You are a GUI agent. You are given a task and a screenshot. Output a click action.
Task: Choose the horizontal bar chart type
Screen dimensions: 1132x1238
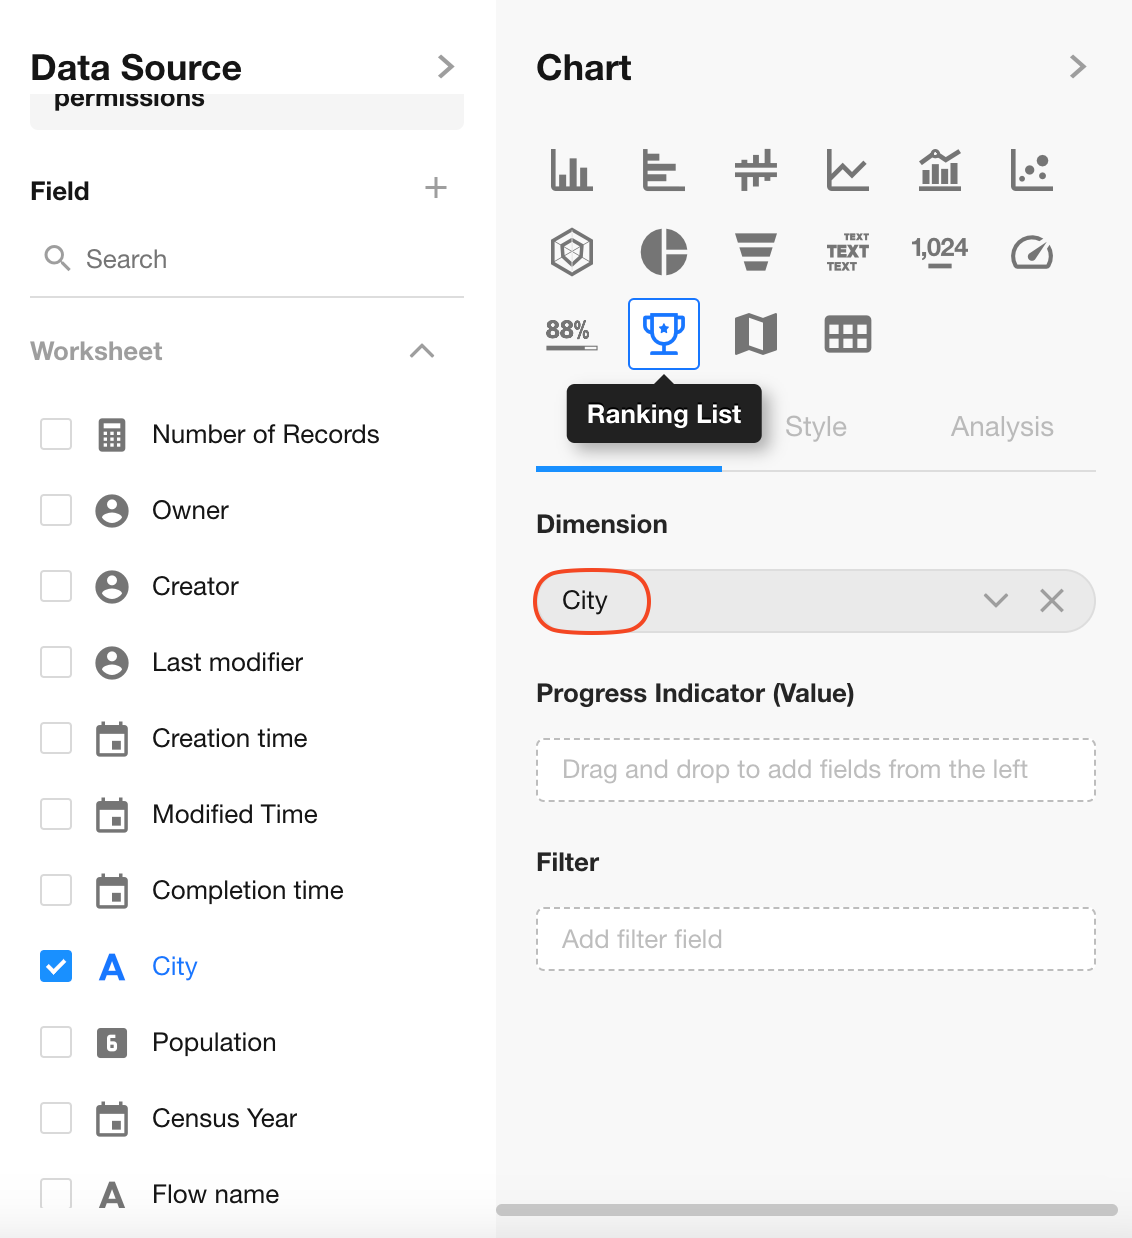663,169
